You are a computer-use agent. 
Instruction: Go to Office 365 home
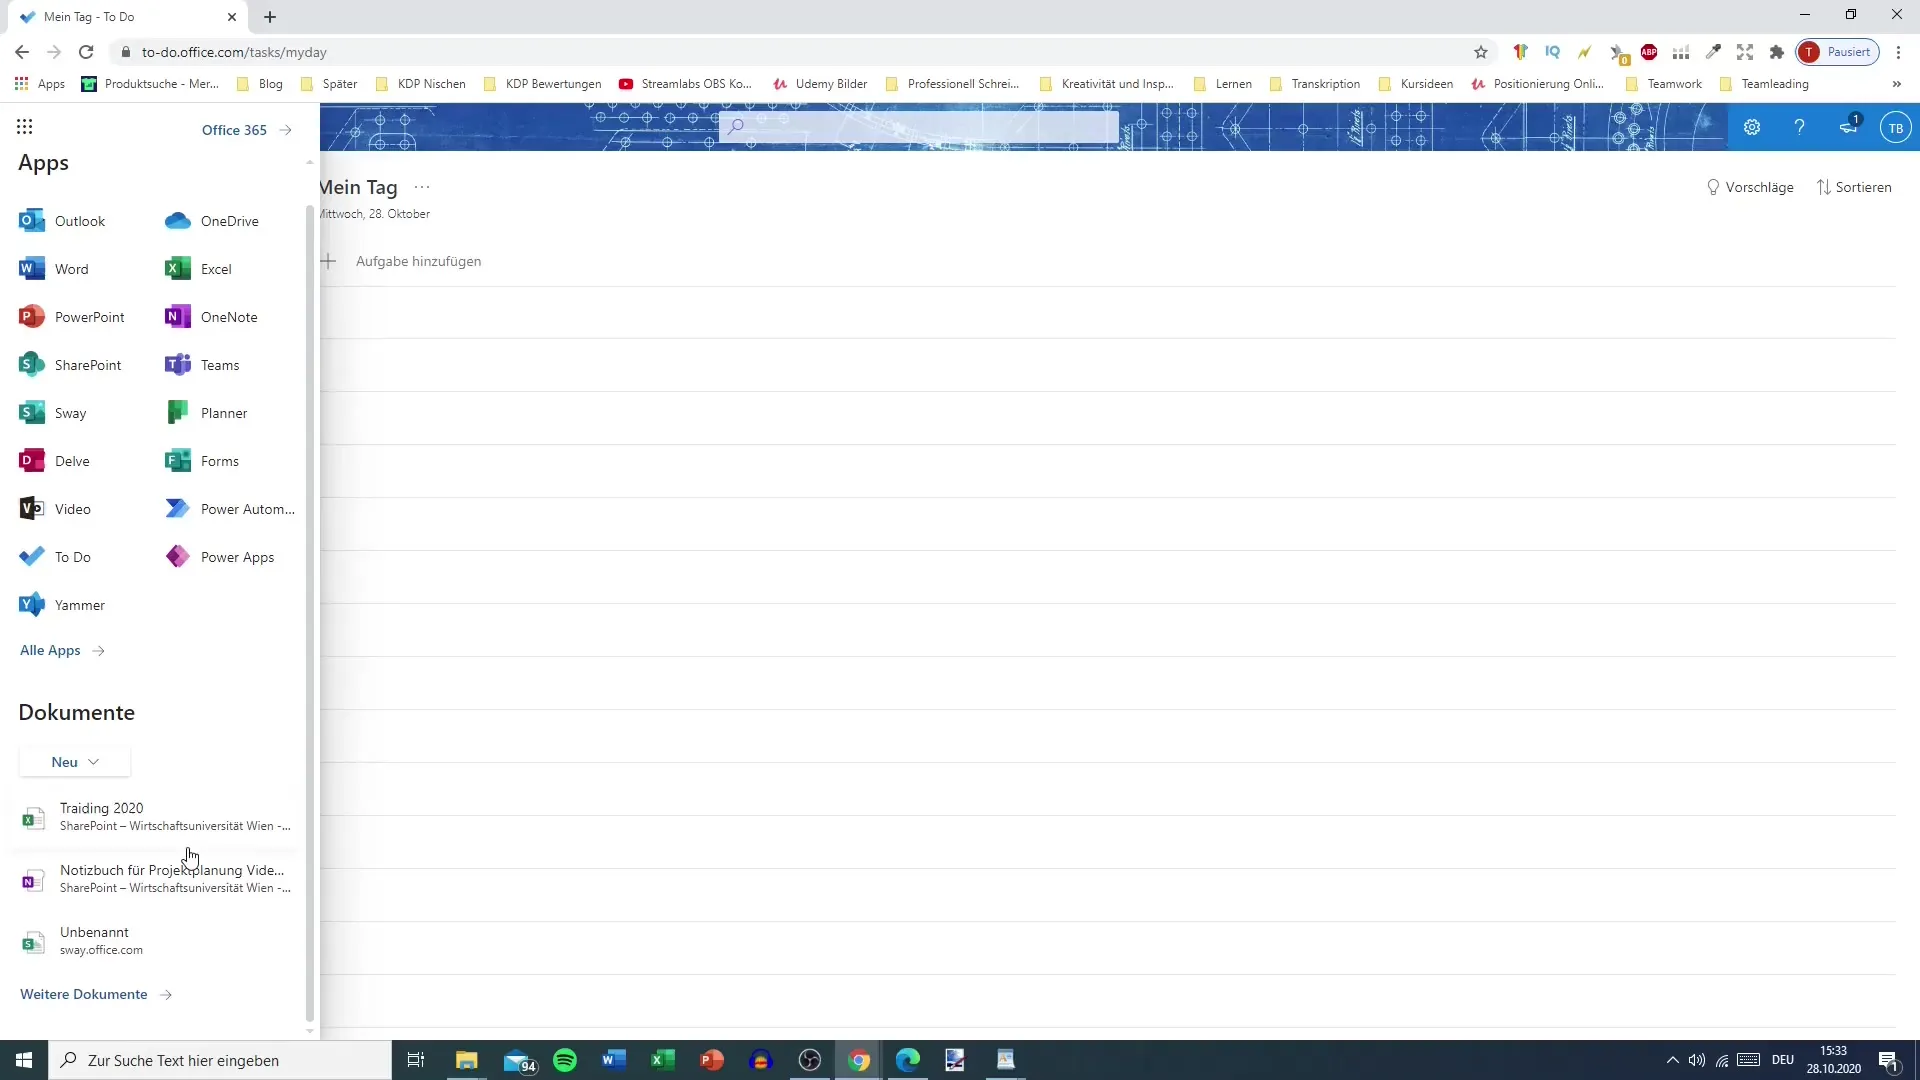pos(247,130)
